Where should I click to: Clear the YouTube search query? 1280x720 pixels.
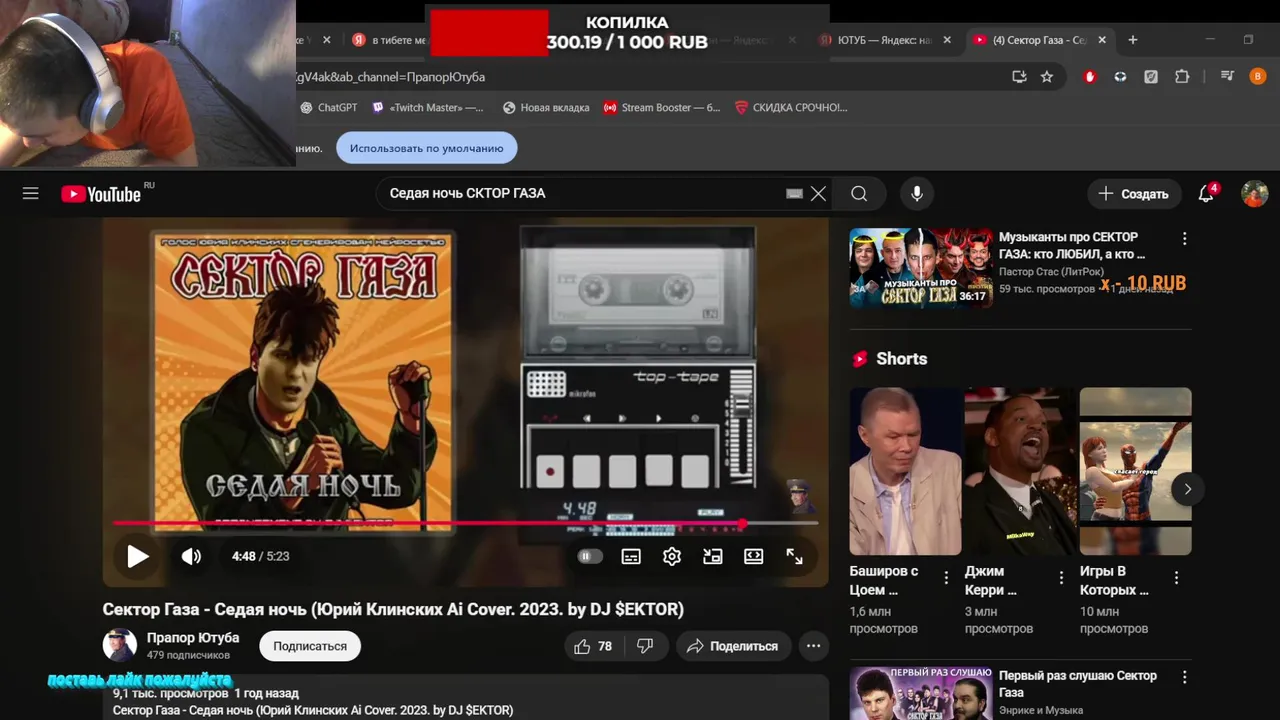click(818, 194)
